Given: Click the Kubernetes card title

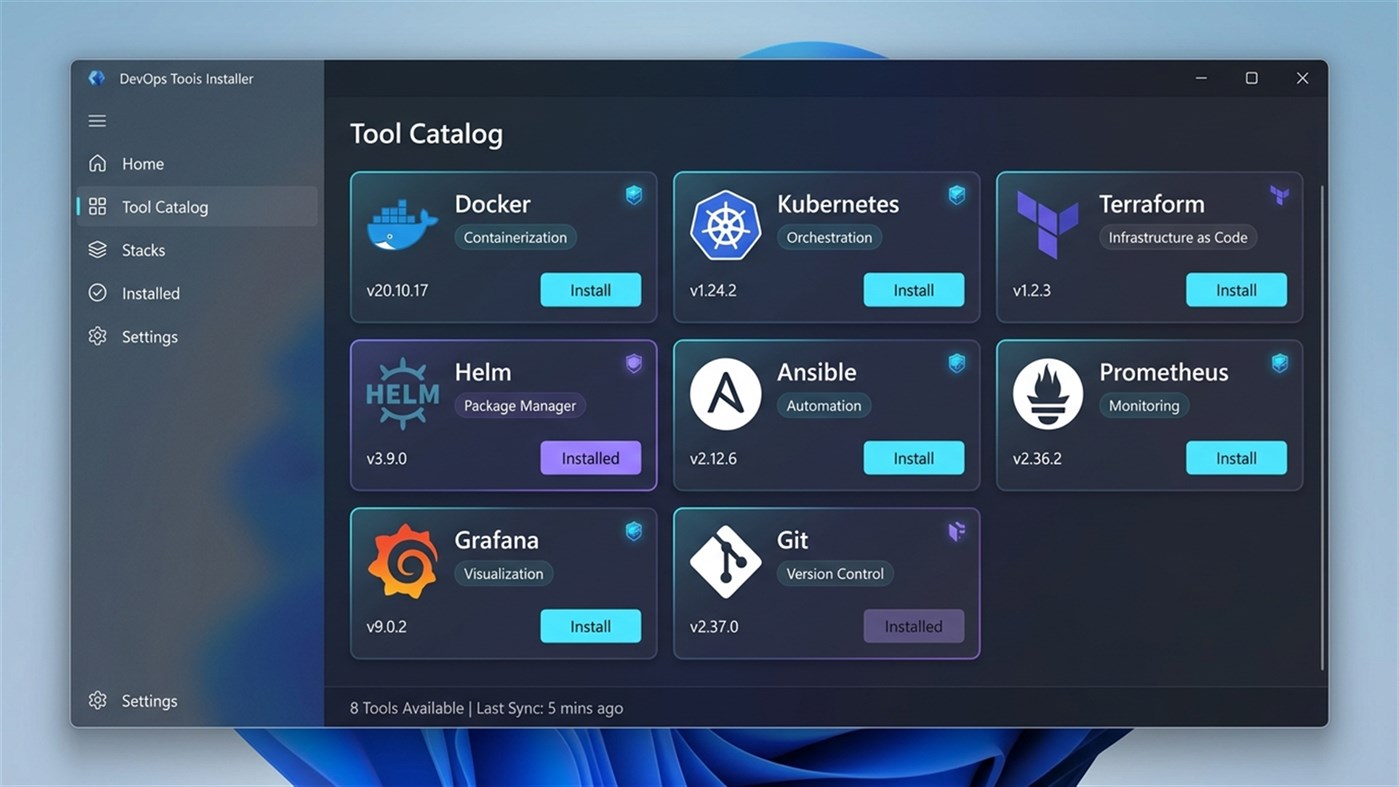Looking at the screenshot, I should click(838, 204).
